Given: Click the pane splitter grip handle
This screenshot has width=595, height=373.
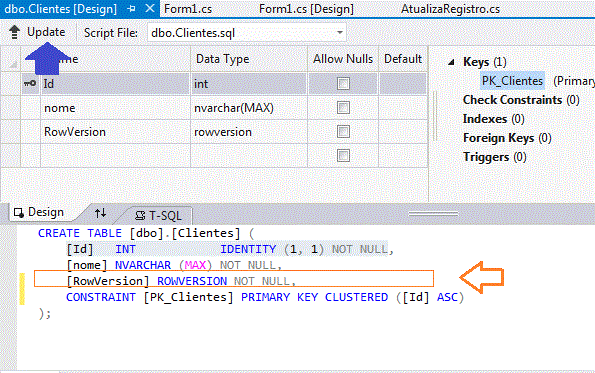Looking at the screenshot, I should tap(433, 214).
